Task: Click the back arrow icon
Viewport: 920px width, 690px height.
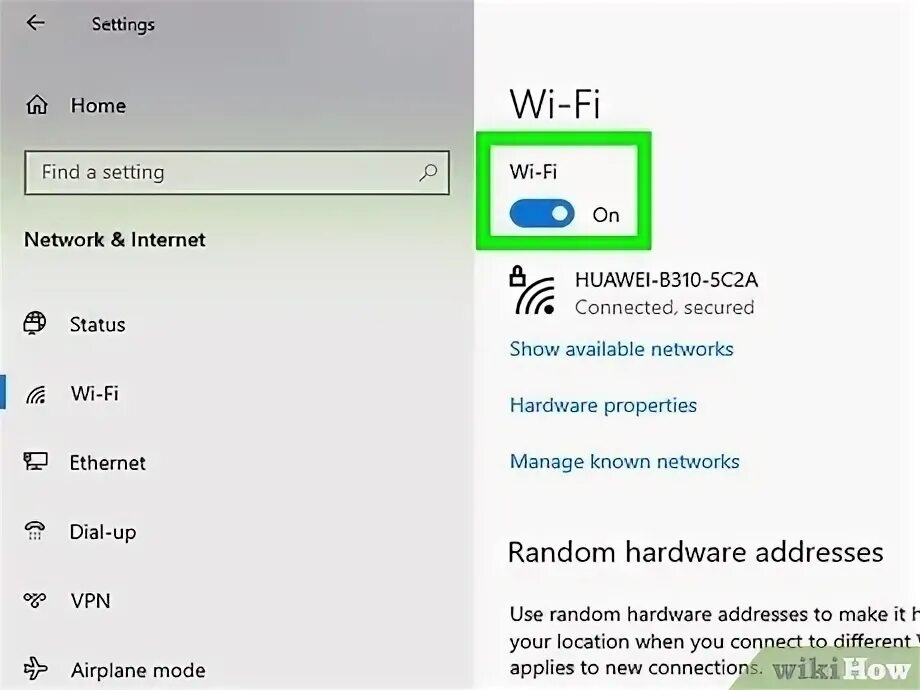Action: pyautogui.click(x=35, y=23)
